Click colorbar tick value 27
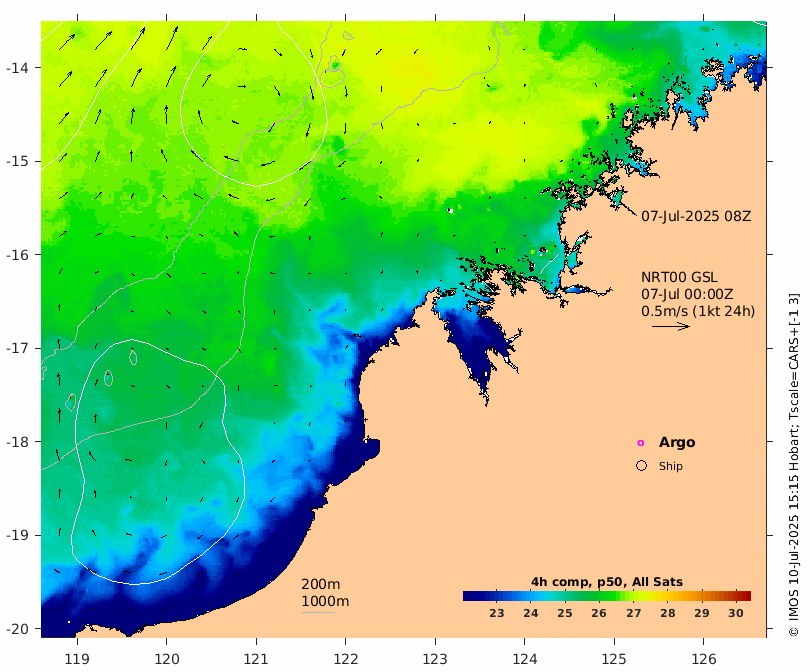 pyautogui.click(x=633, y=613)
